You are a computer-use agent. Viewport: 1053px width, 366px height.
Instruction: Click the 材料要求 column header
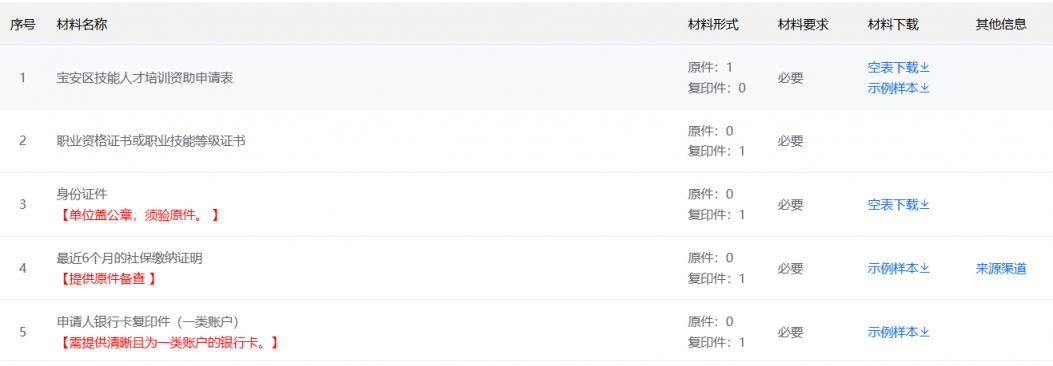point(803,25)
